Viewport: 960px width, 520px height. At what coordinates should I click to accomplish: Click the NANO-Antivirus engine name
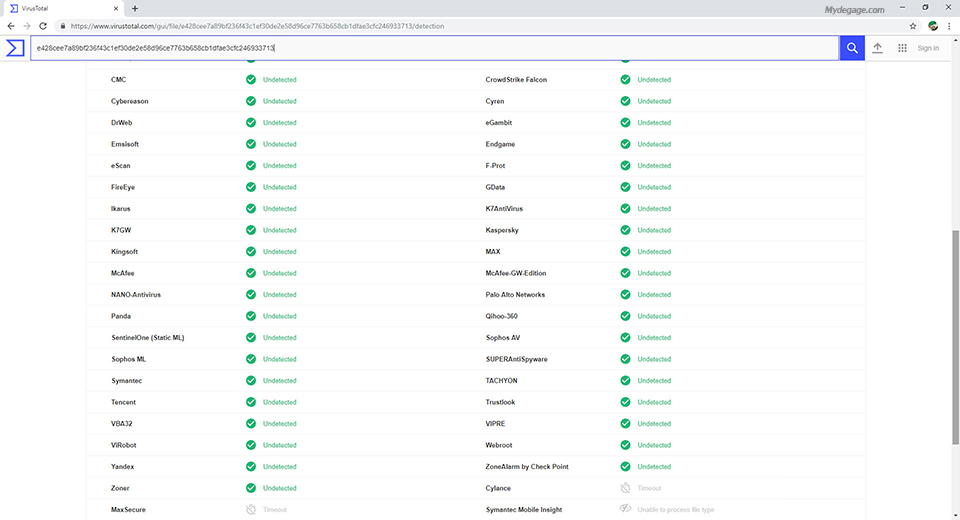point(136,295)
